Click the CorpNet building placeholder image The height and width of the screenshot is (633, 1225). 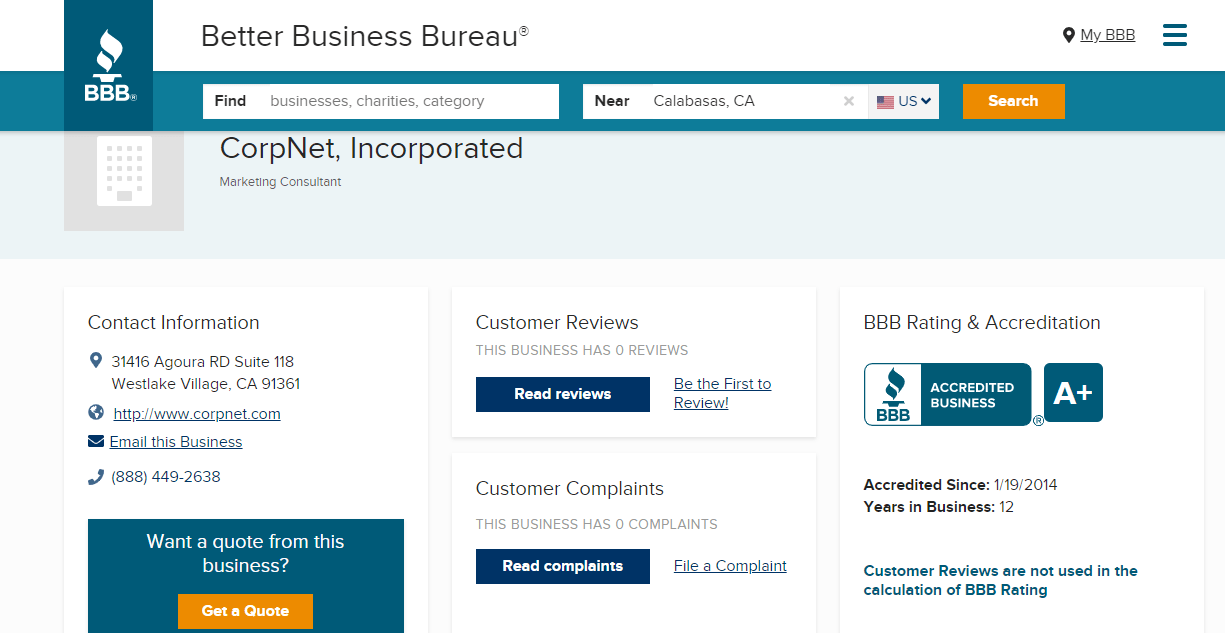tap(124, 171)
